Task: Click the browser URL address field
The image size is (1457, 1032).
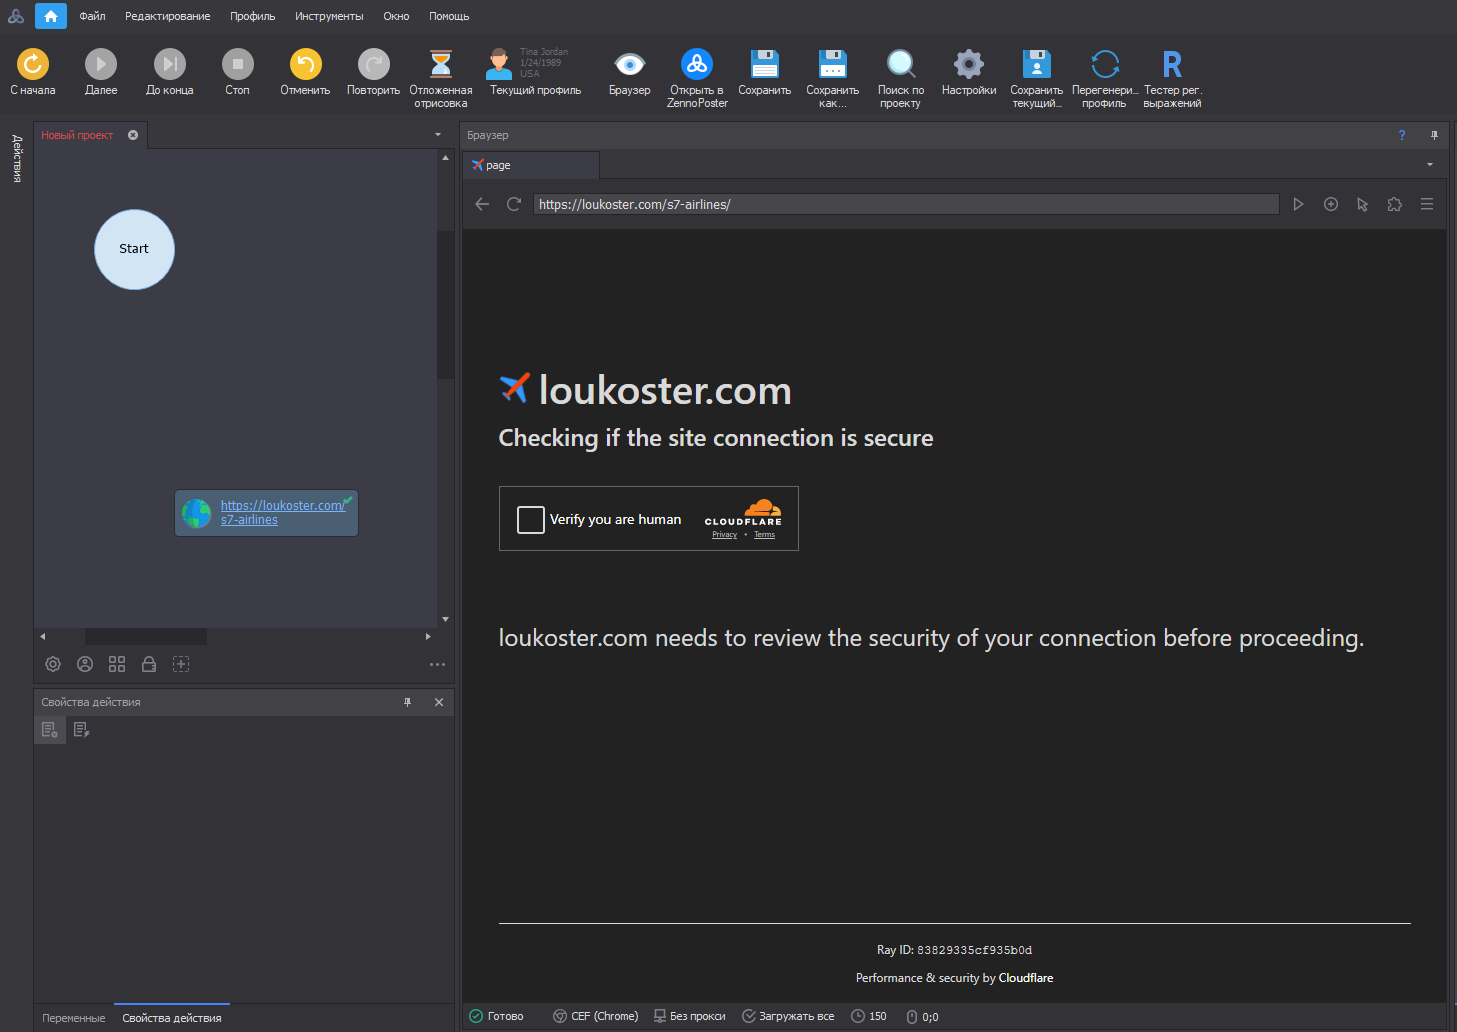Action: click(906, 204)
